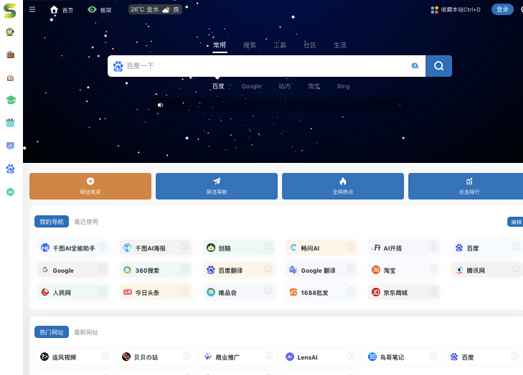Image resolution: width=523 pixels, height=375 pixels.
Task: Open the graduation cap sidebar icon
Action: pos(11,100)
